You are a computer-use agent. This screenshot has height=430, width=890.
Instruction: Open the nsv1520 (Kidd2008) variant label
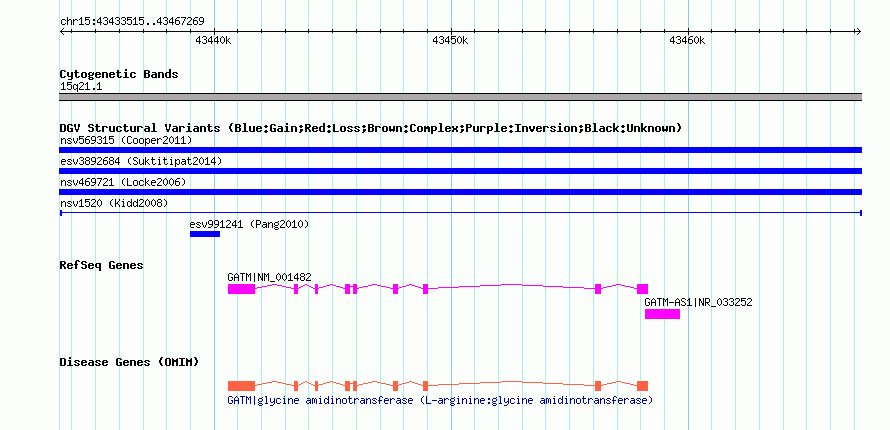114,203
